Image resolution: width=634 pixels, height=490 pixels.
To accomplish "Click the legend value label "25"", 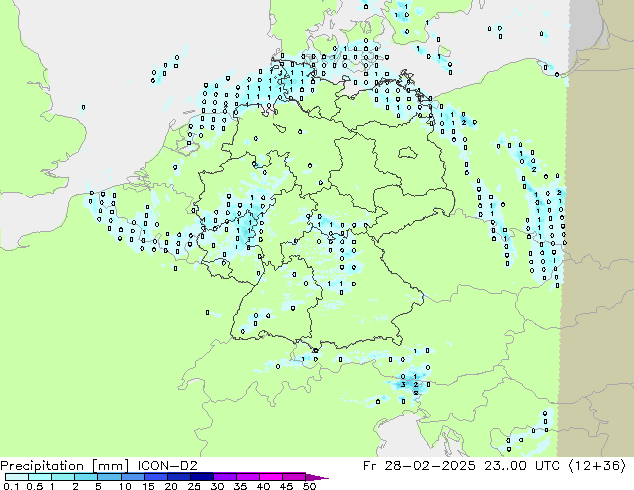I will 194,486.
